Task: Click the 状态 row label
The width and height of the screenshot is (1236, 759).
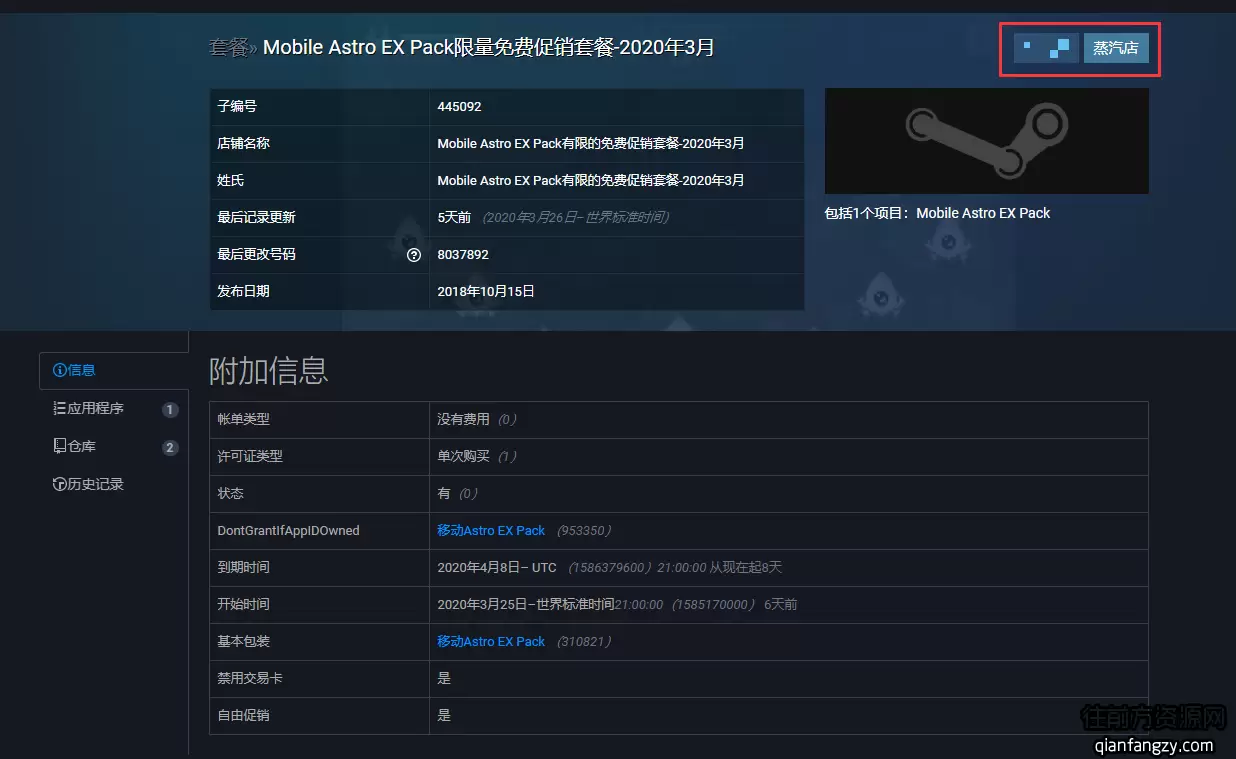Action: point(230,493)
